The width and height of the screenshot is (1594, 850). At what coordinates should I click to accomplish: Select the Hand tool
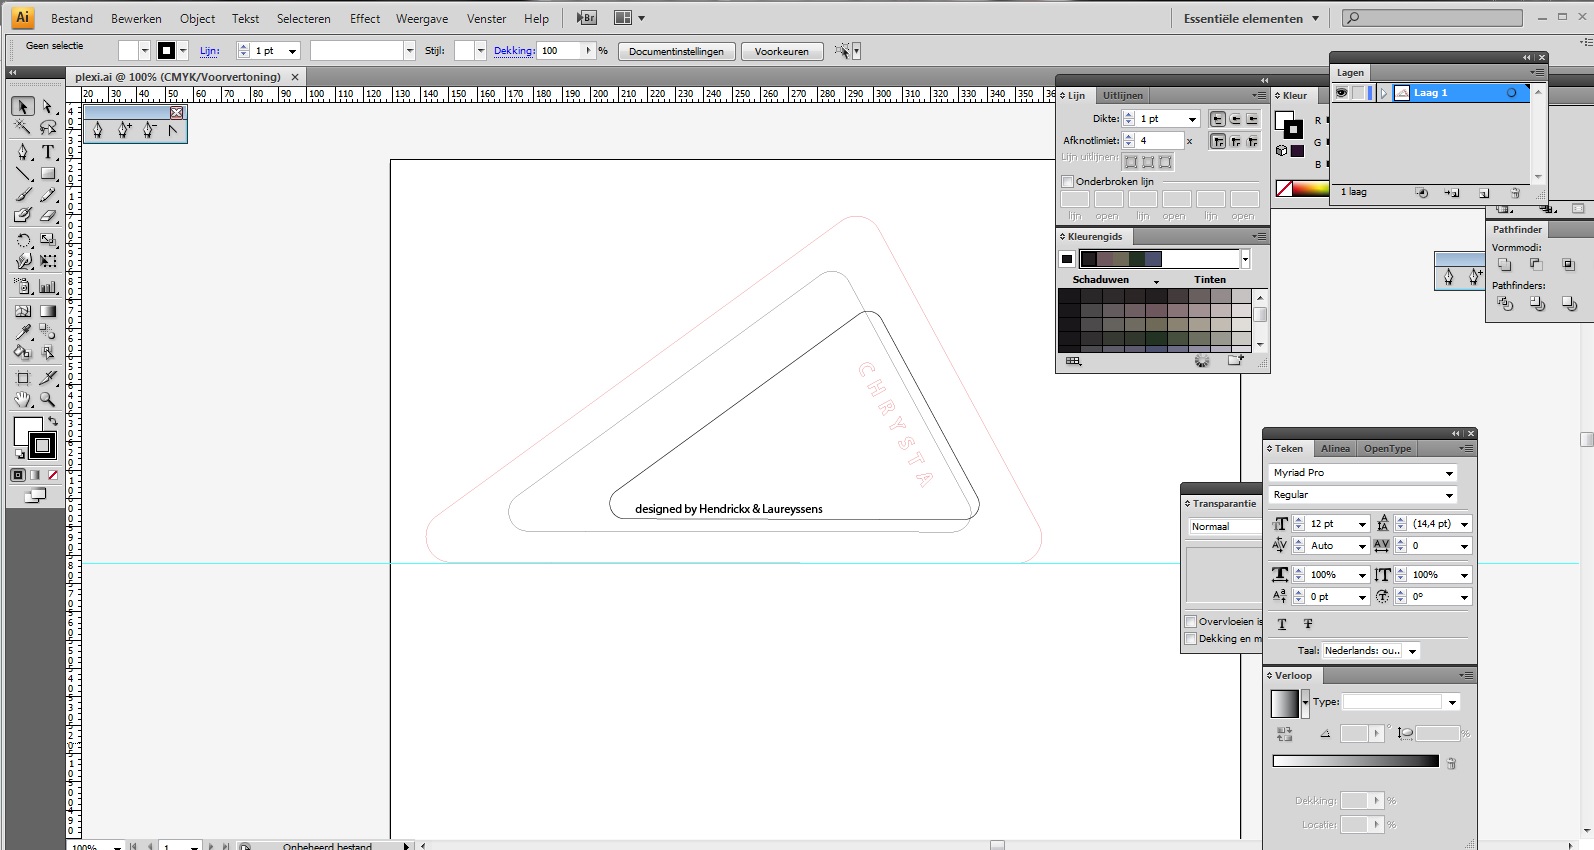pyautogui.click(x=23, y=399)
